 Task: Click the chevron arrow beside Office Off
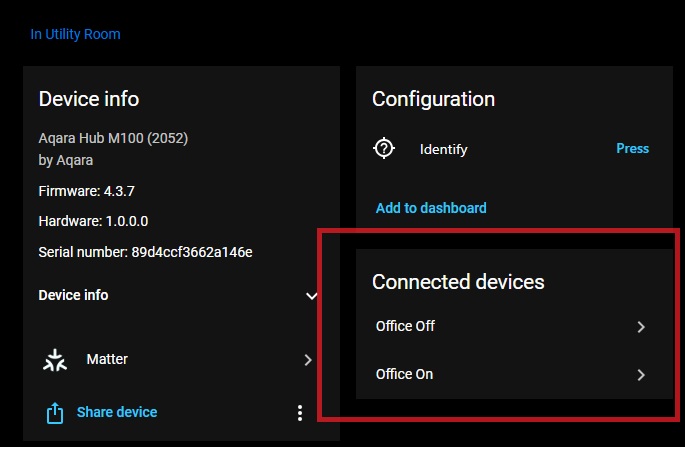pyautogui.click(x=641, y=327)
